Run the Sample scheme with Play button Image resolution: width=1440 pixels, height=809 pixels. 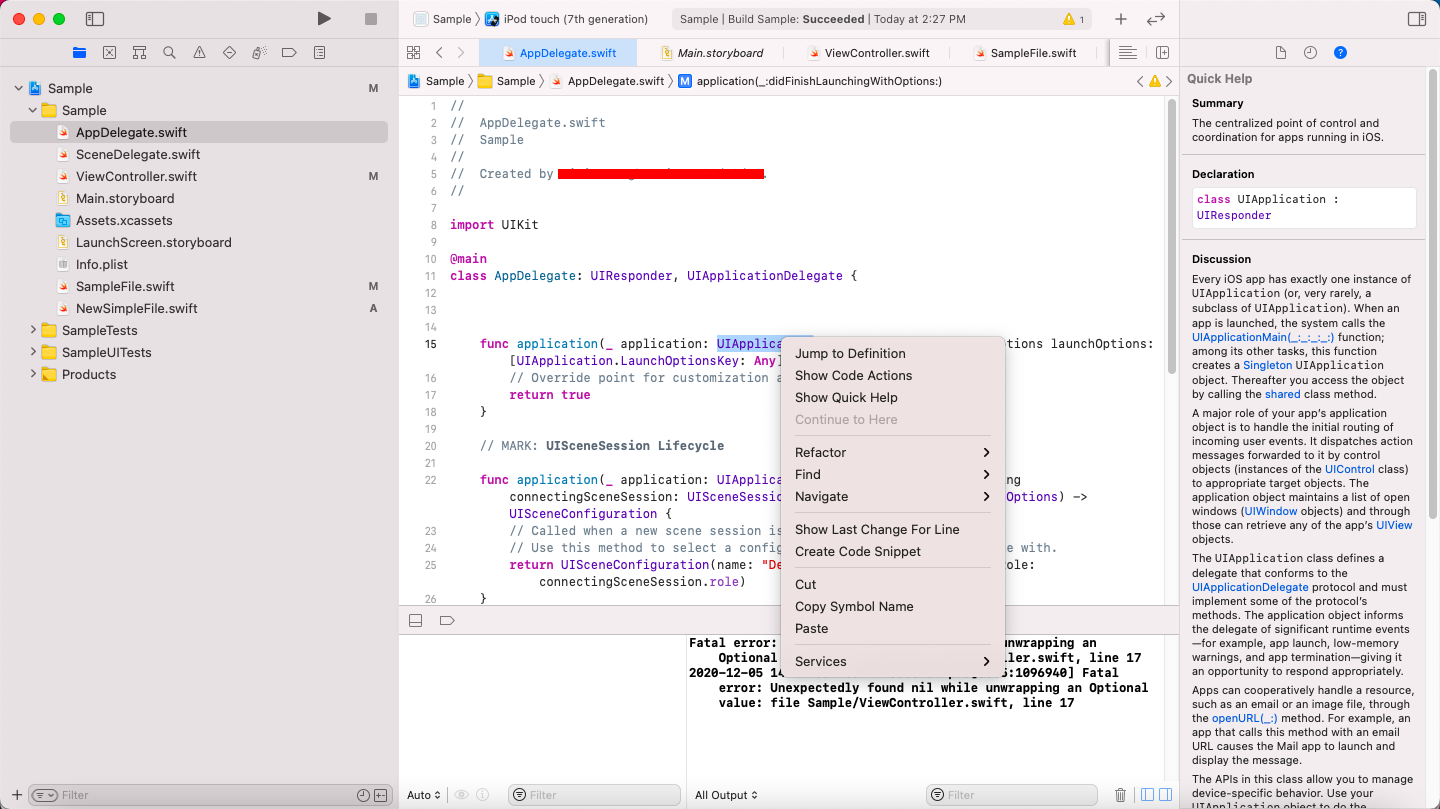[x=324, y=19]
